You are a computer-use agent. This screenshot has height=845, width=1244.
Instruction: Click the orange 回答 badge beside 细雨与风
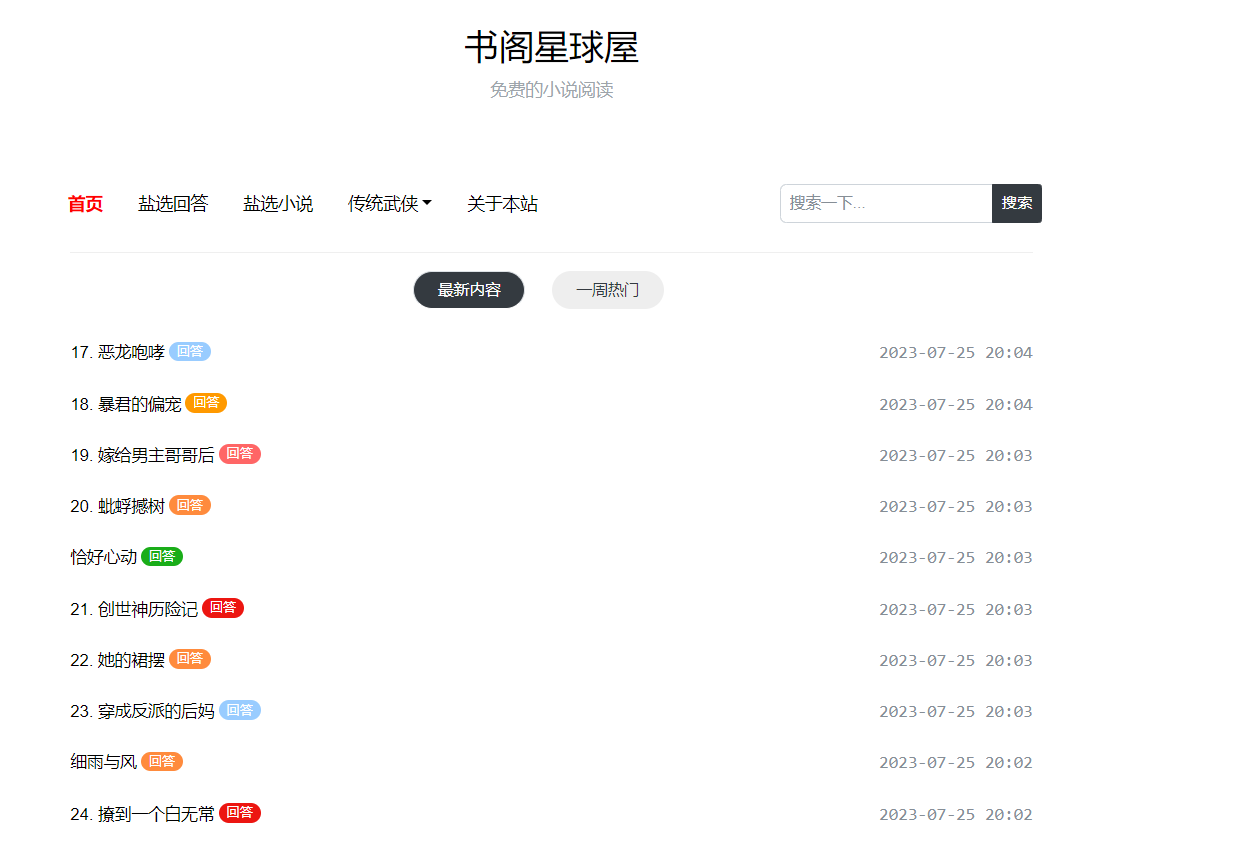pos(162,762)
